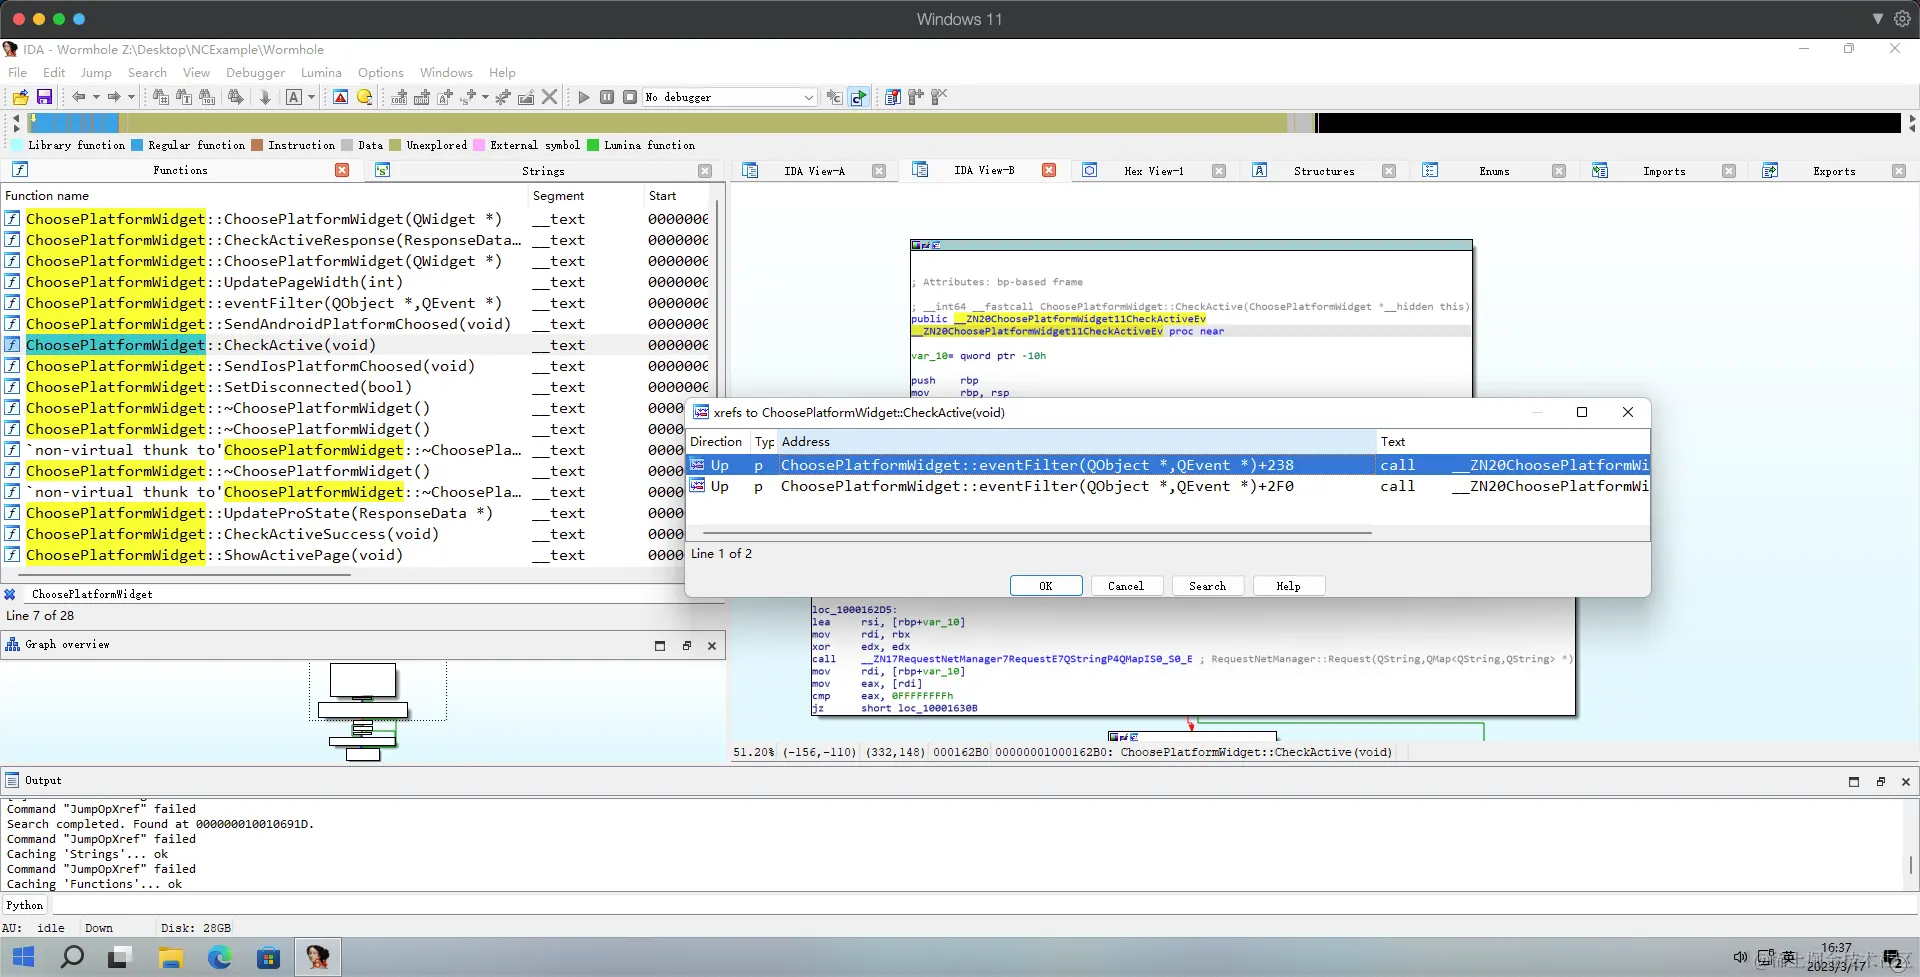The image size is (1920, 977).
Task: Open the forward history dropdown arrow
Action: coord(131,97)
